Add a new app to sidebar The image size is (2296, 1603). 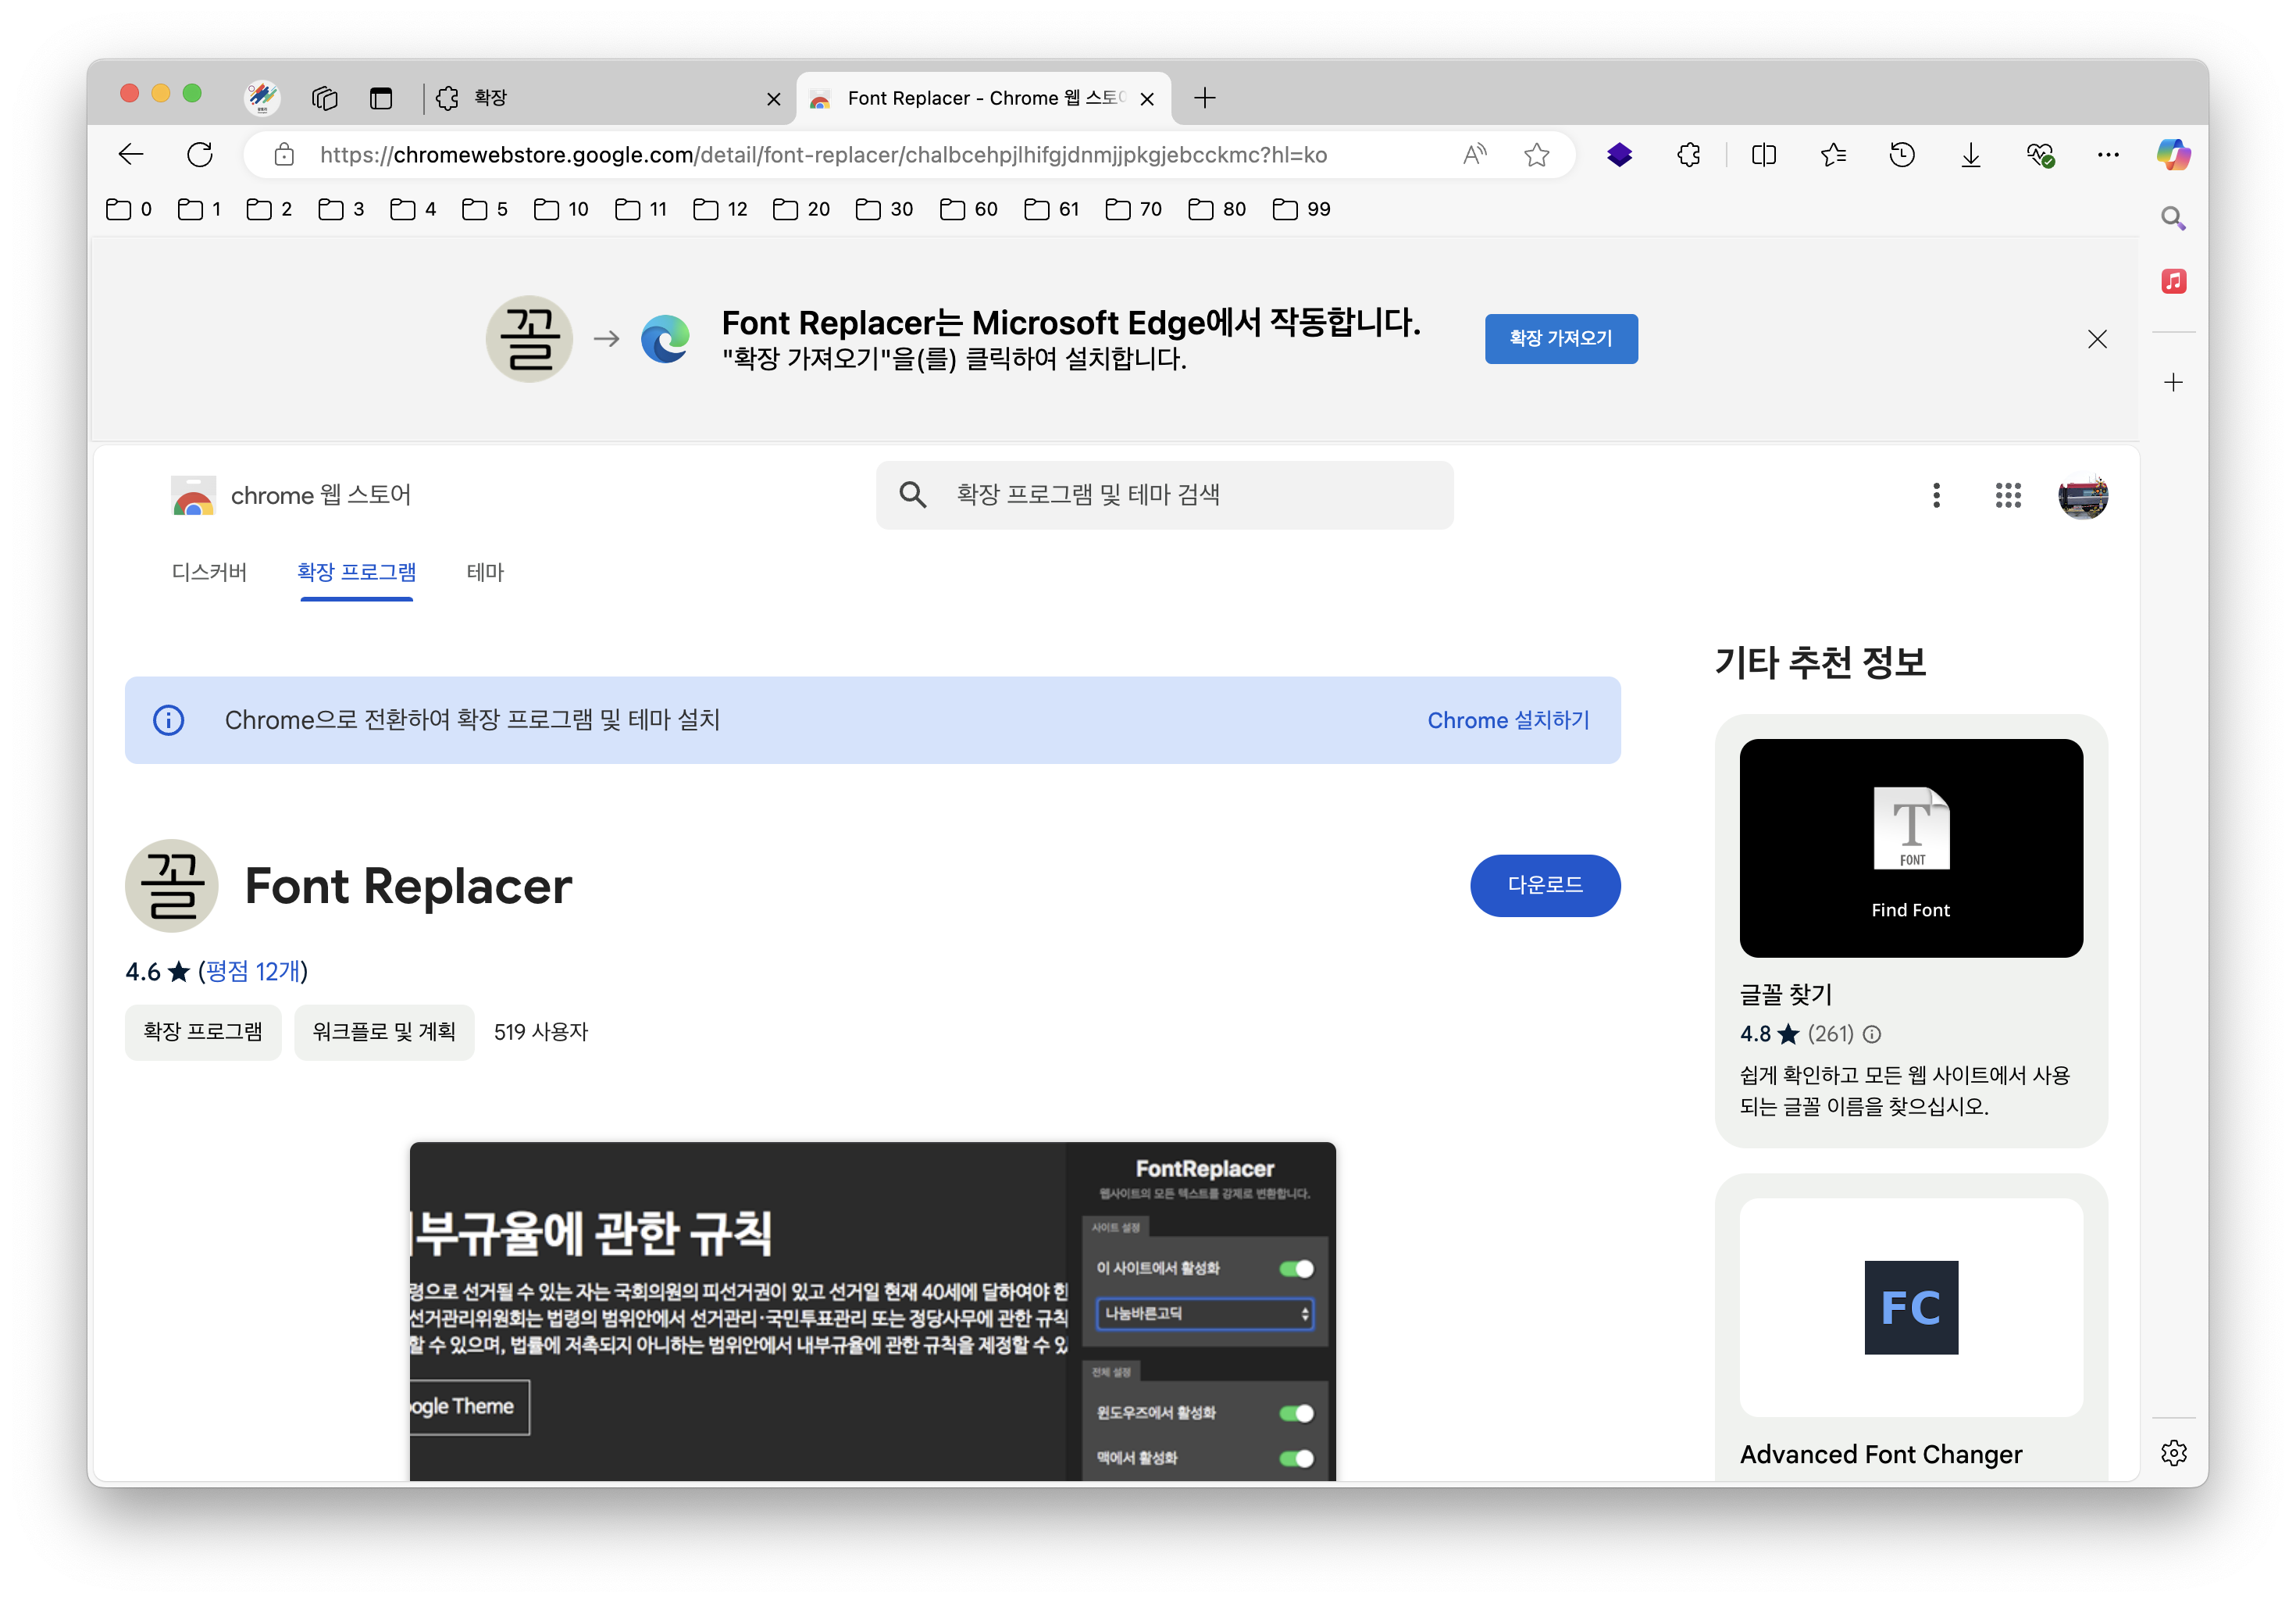(x=2173, y=382)
